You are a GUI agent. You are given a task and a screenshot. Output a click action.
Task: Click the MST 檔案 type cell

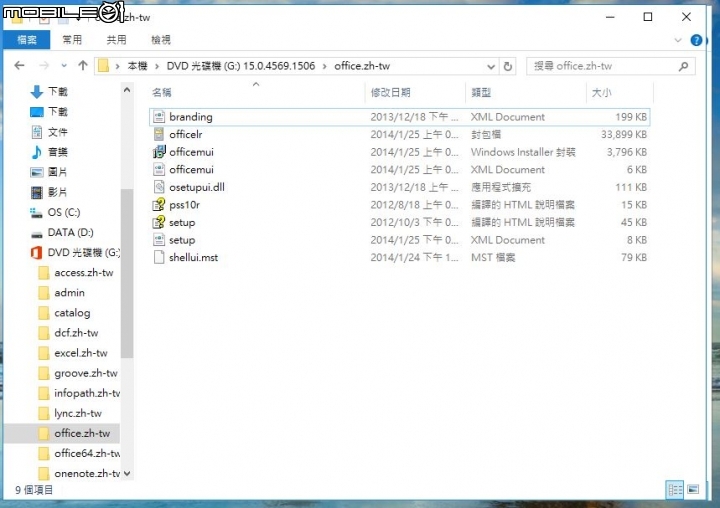(x=493, y=258)
